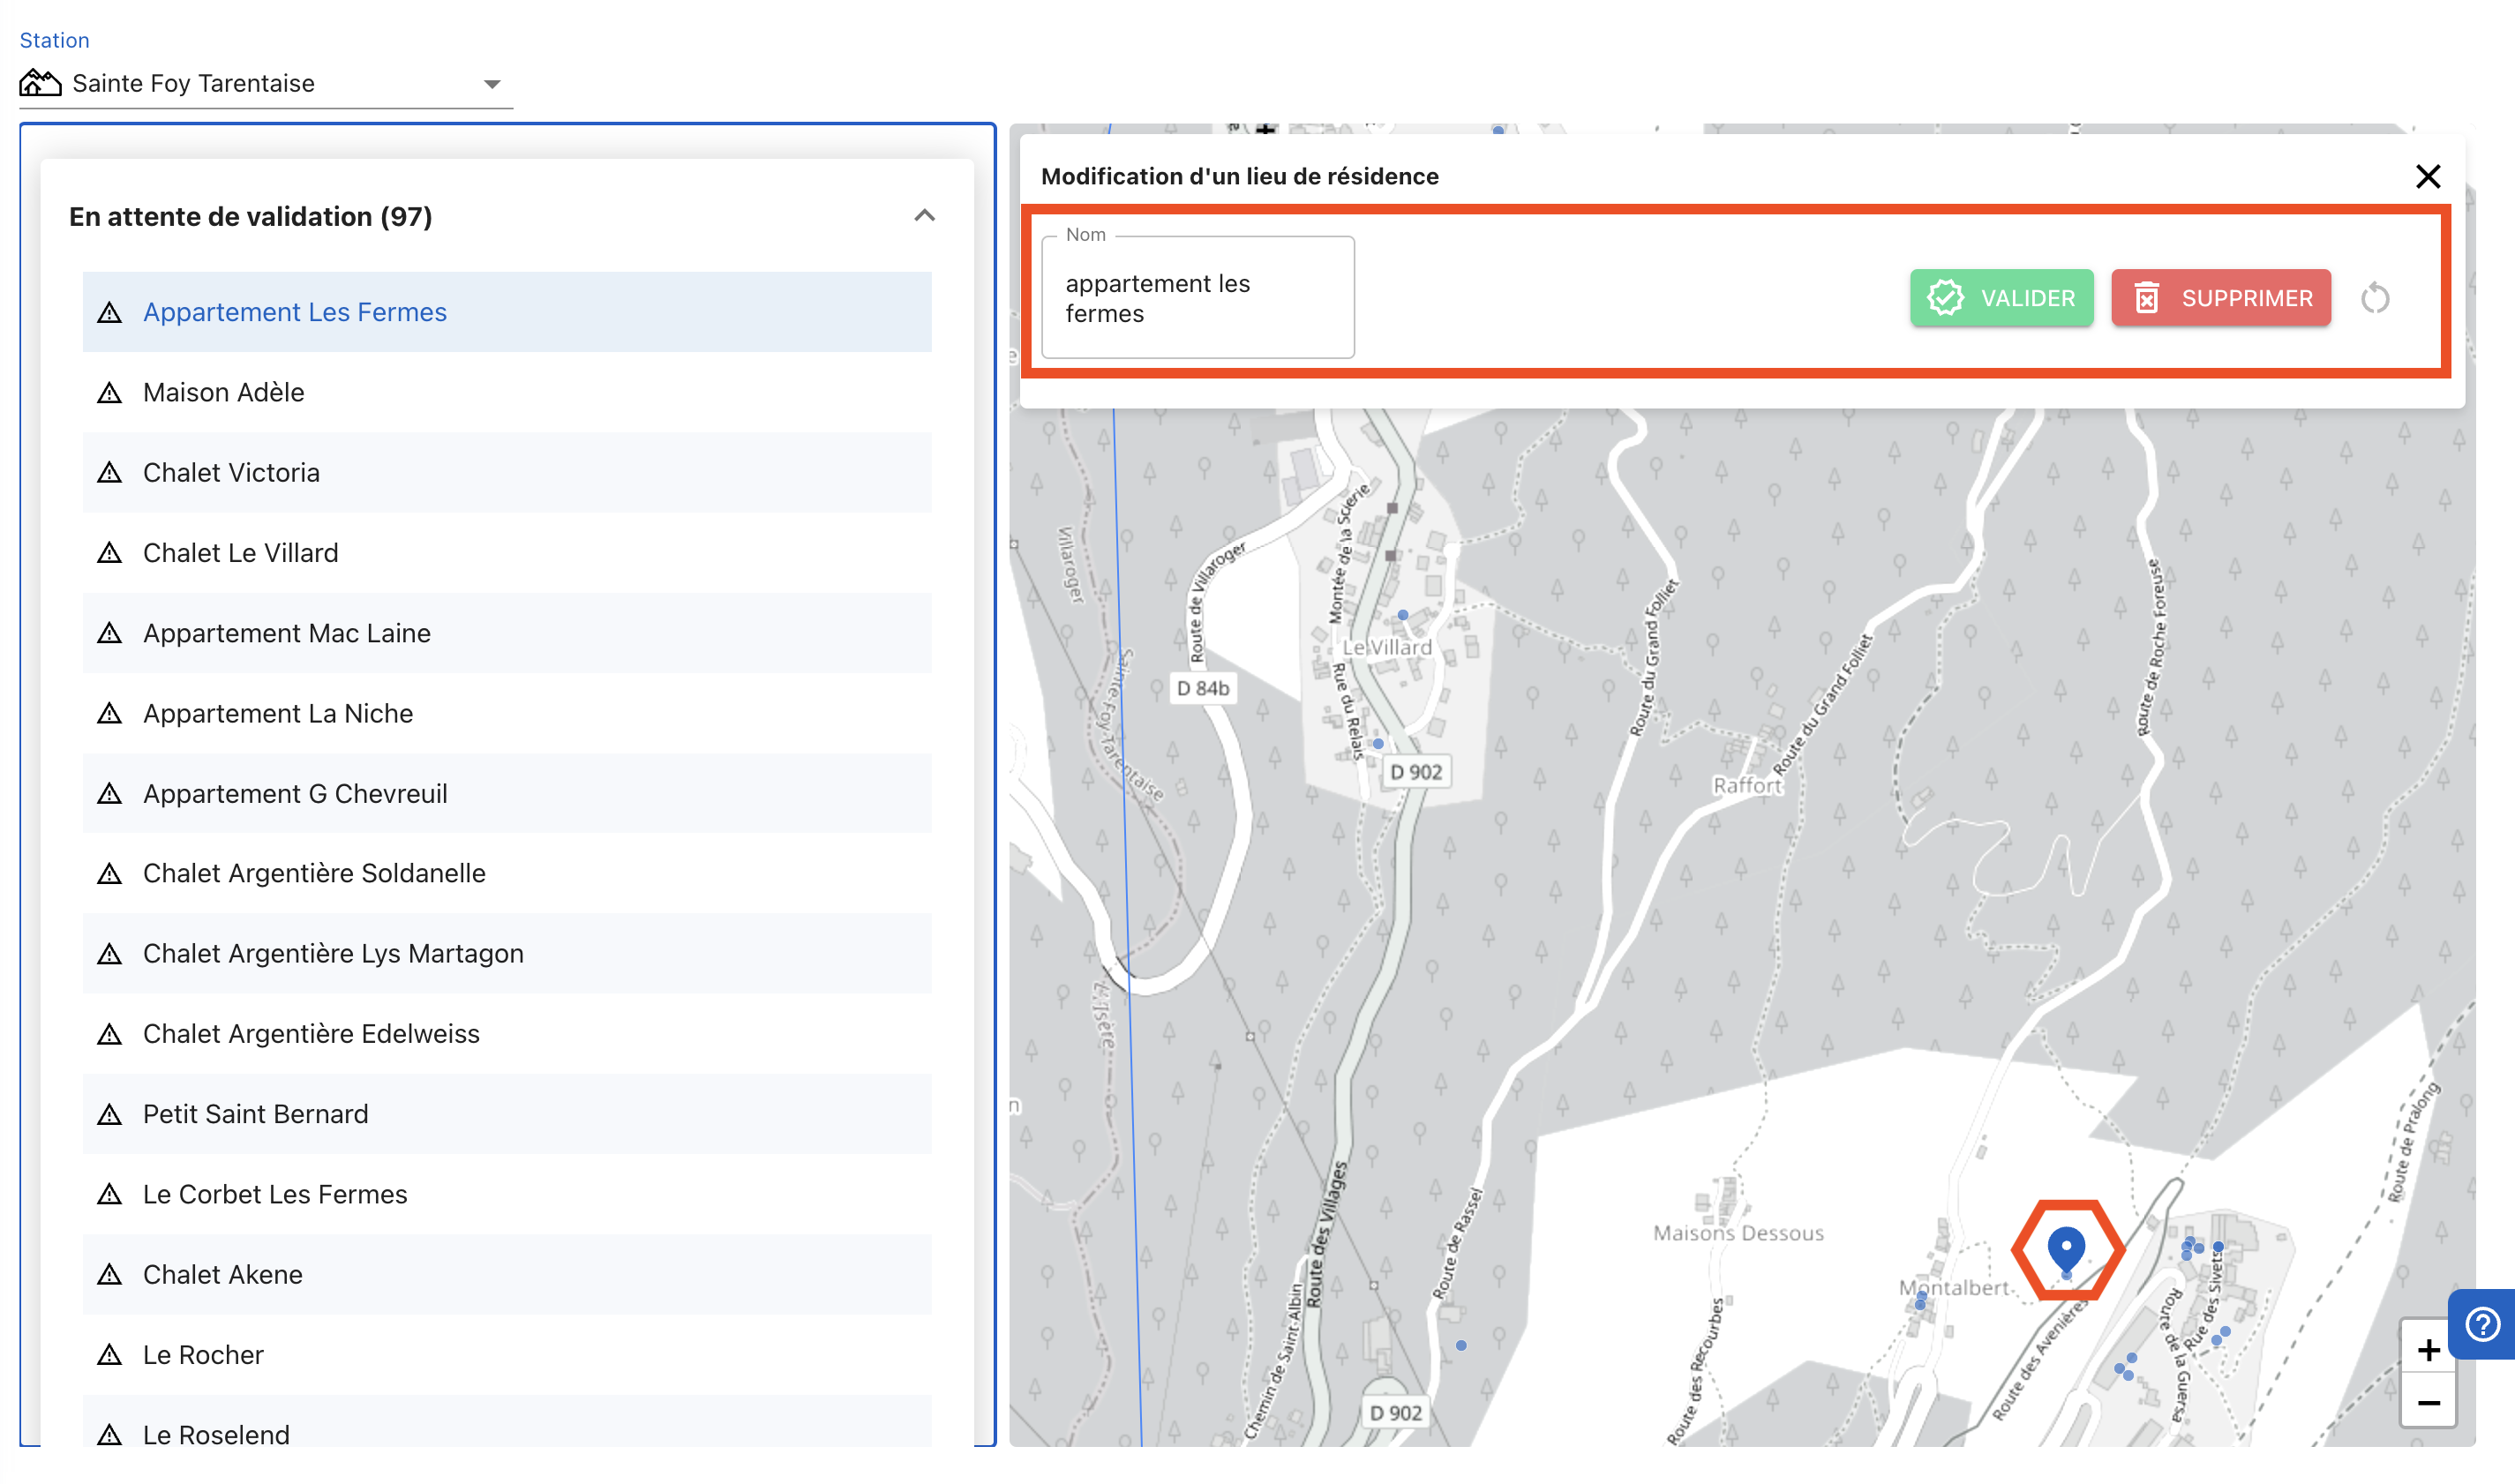Select Appartement Mac Laine entry
The width and height of the screenshot is (2515, 1484).
tap(286, 633)
